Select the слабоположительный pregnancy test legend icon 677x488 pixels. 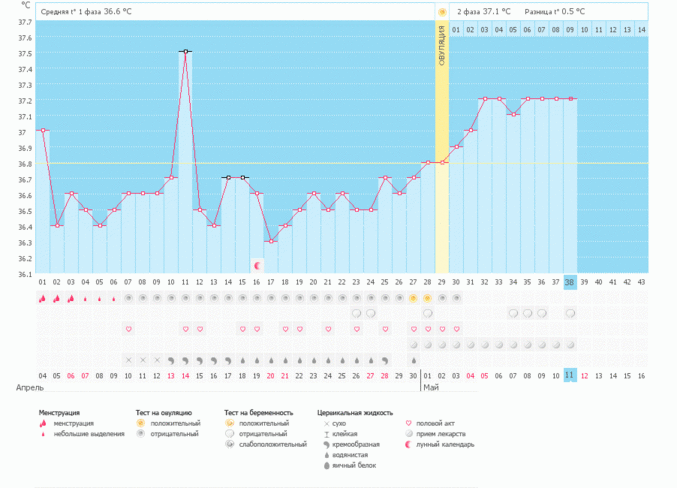[229, 444]
